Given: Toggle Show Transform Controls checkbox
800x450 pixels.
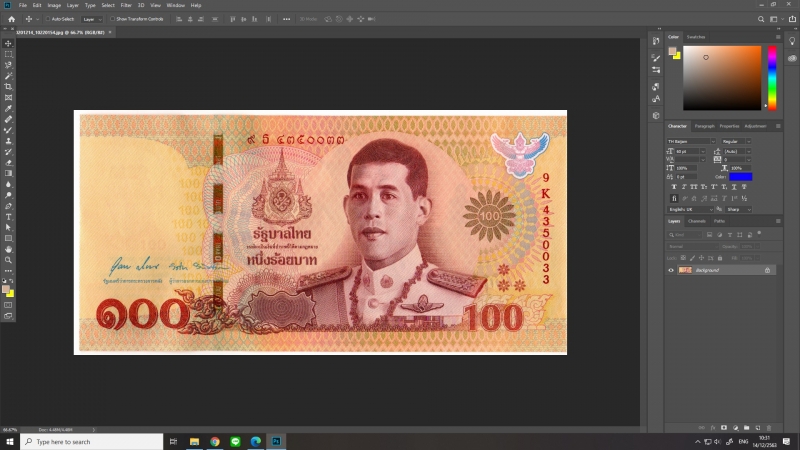Looking at the screenshot, I should pyautogui.click(x=112, y=19).
